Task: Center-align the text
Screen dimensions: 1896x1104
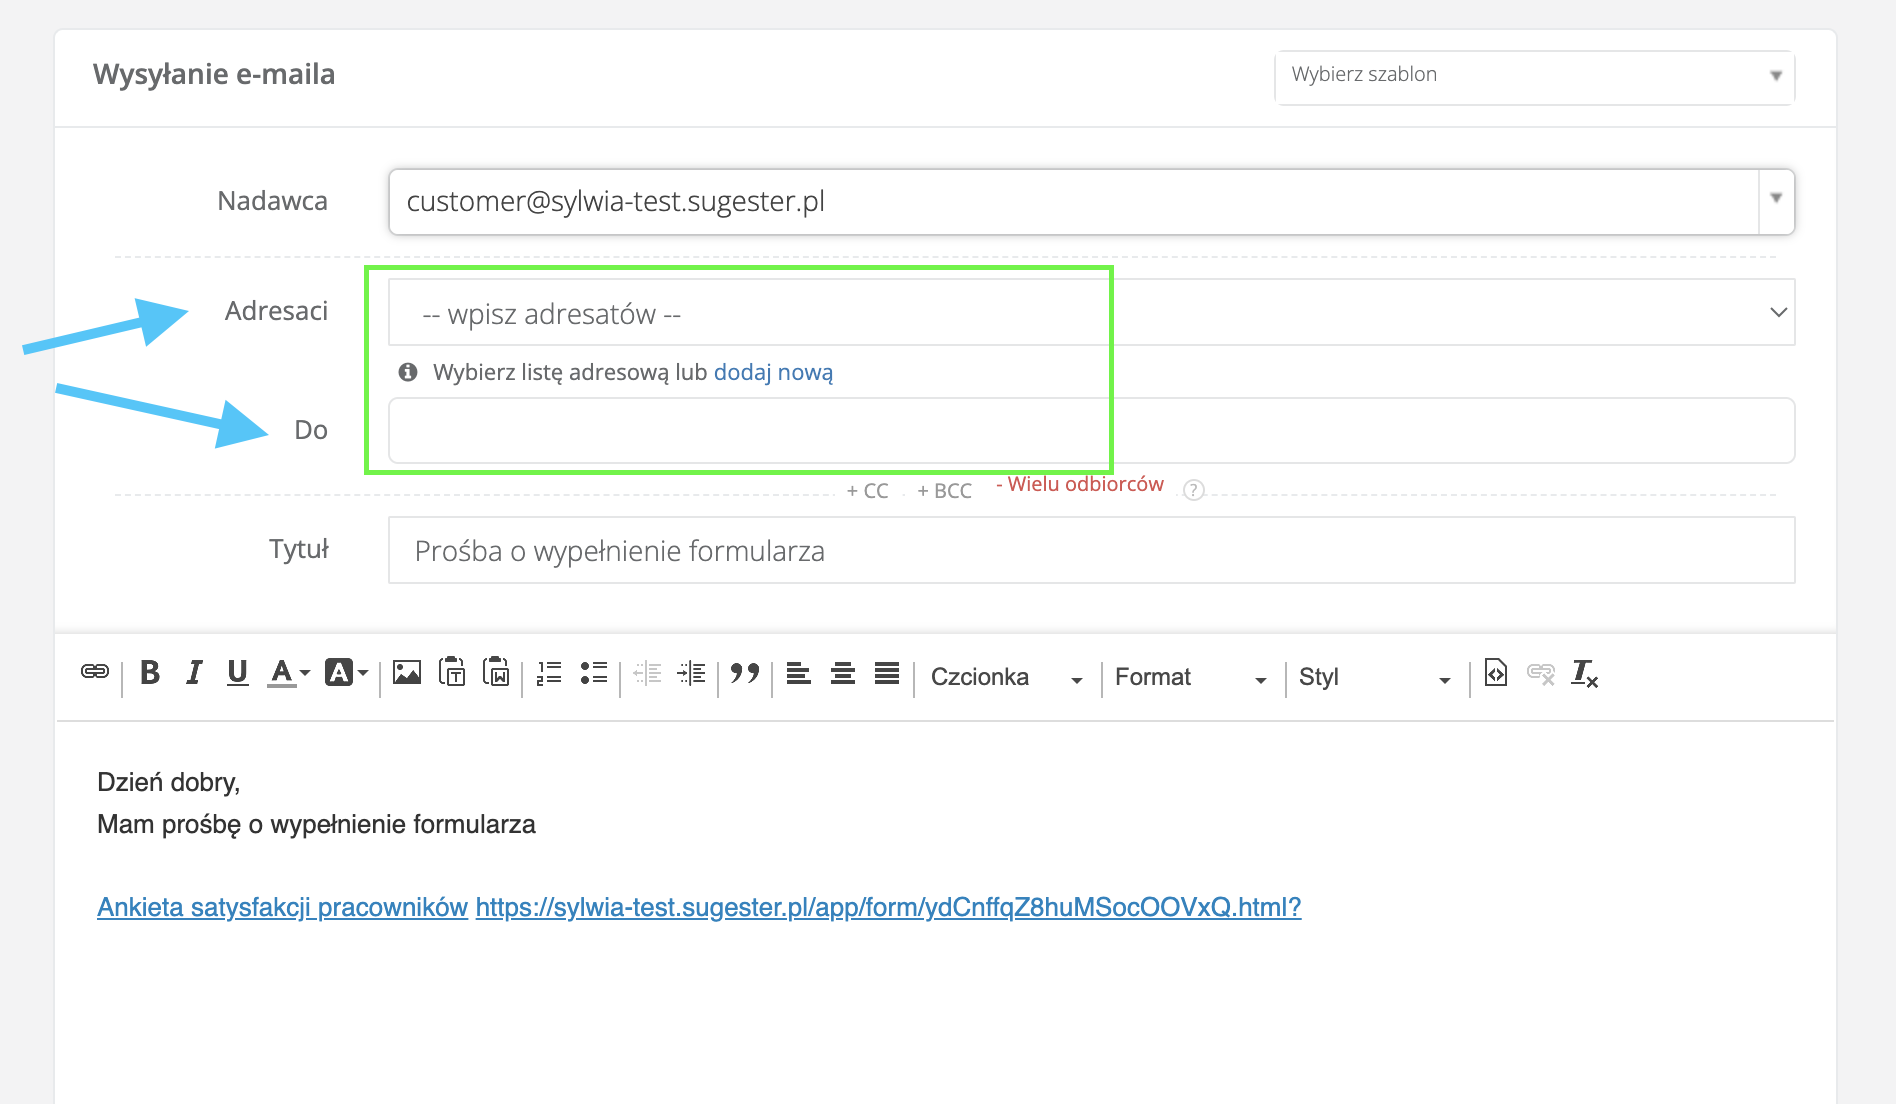Action: (x=843, y=673)
